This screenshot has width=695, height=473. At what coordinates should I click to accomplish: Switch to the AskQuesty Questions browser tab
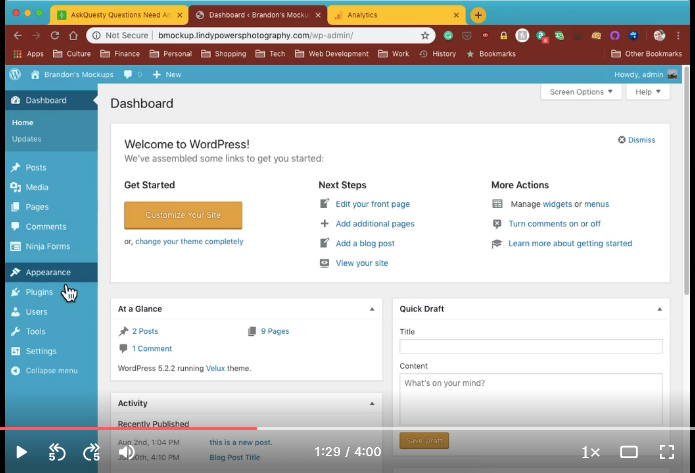point(120,15)
